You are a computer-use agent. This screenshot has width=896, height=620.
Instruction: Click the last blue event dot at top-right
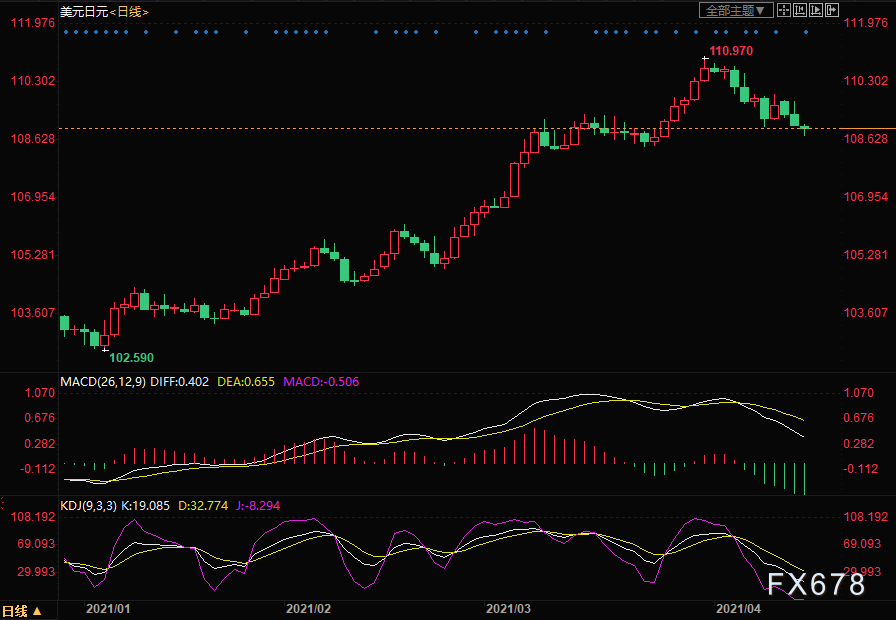807,32
